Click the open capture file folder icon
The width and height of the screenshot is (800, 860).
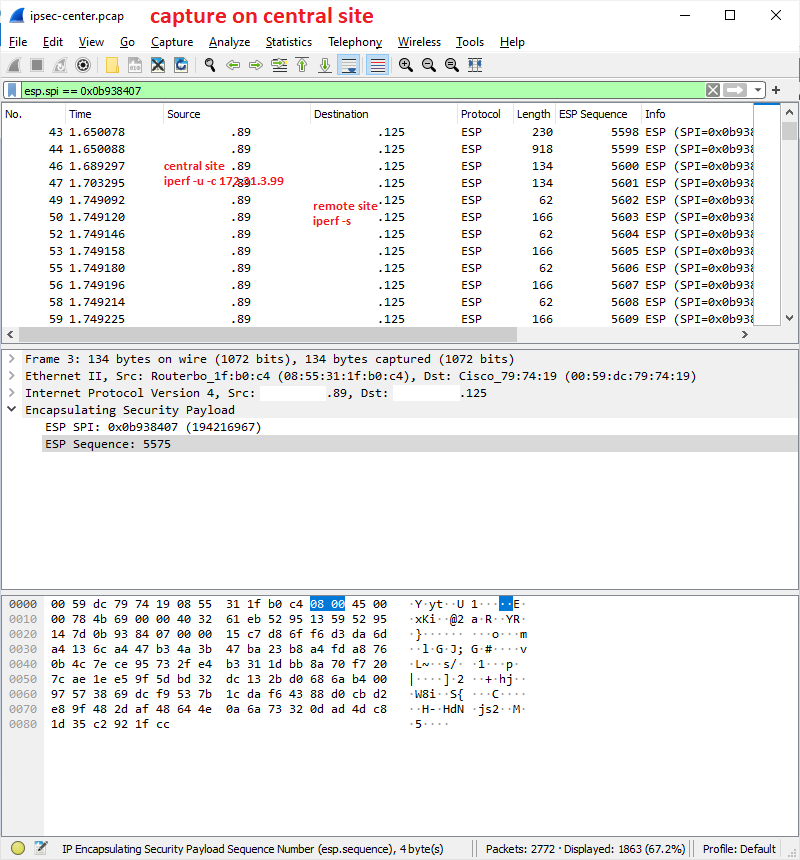(112, 65)
